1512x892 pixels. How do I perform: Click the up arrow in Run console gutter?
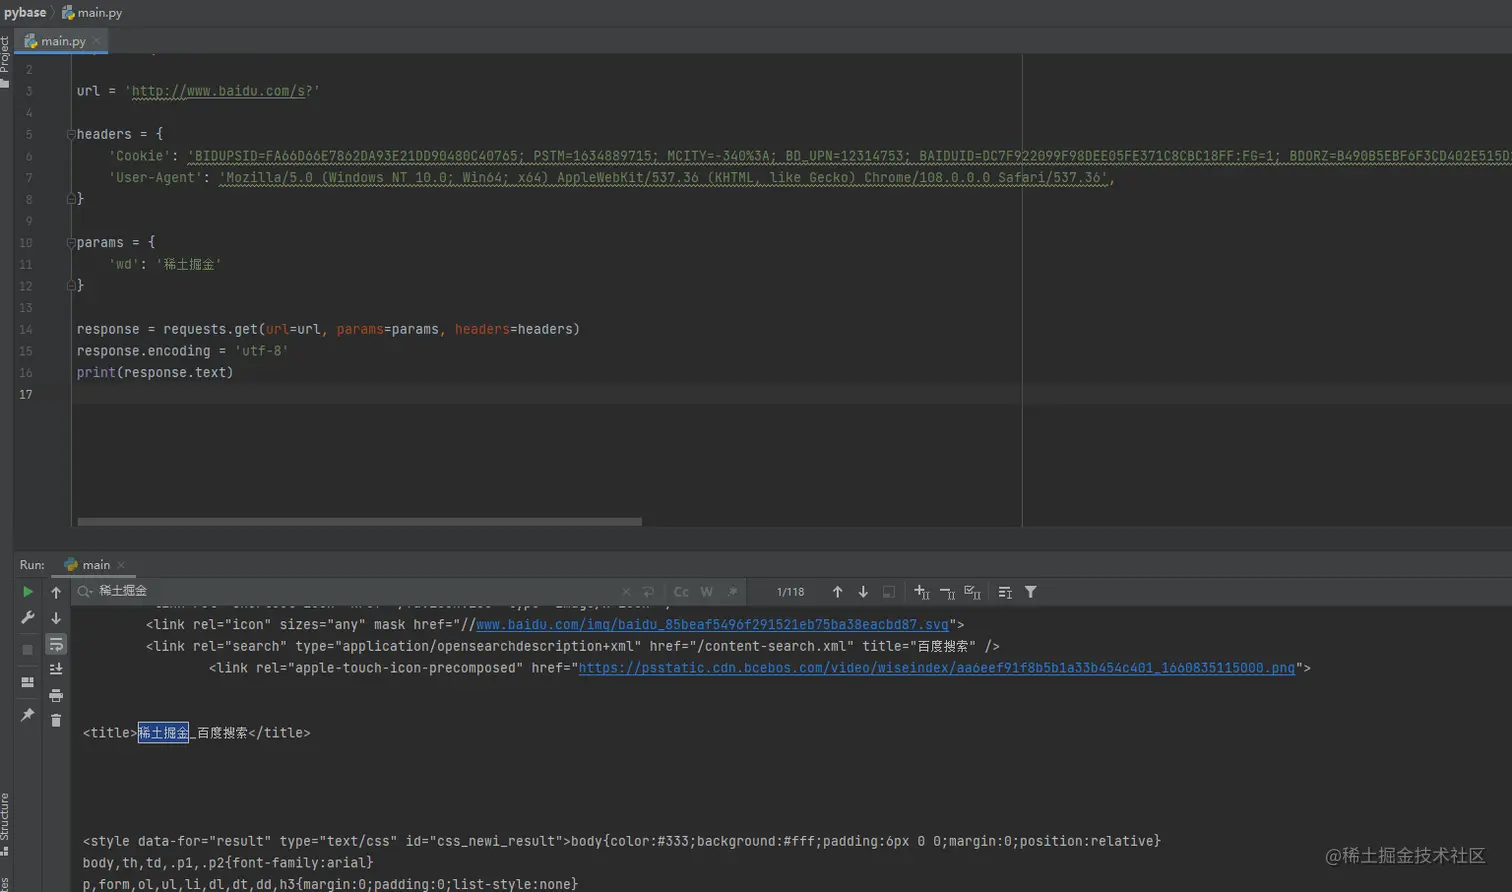pos(56,593)
